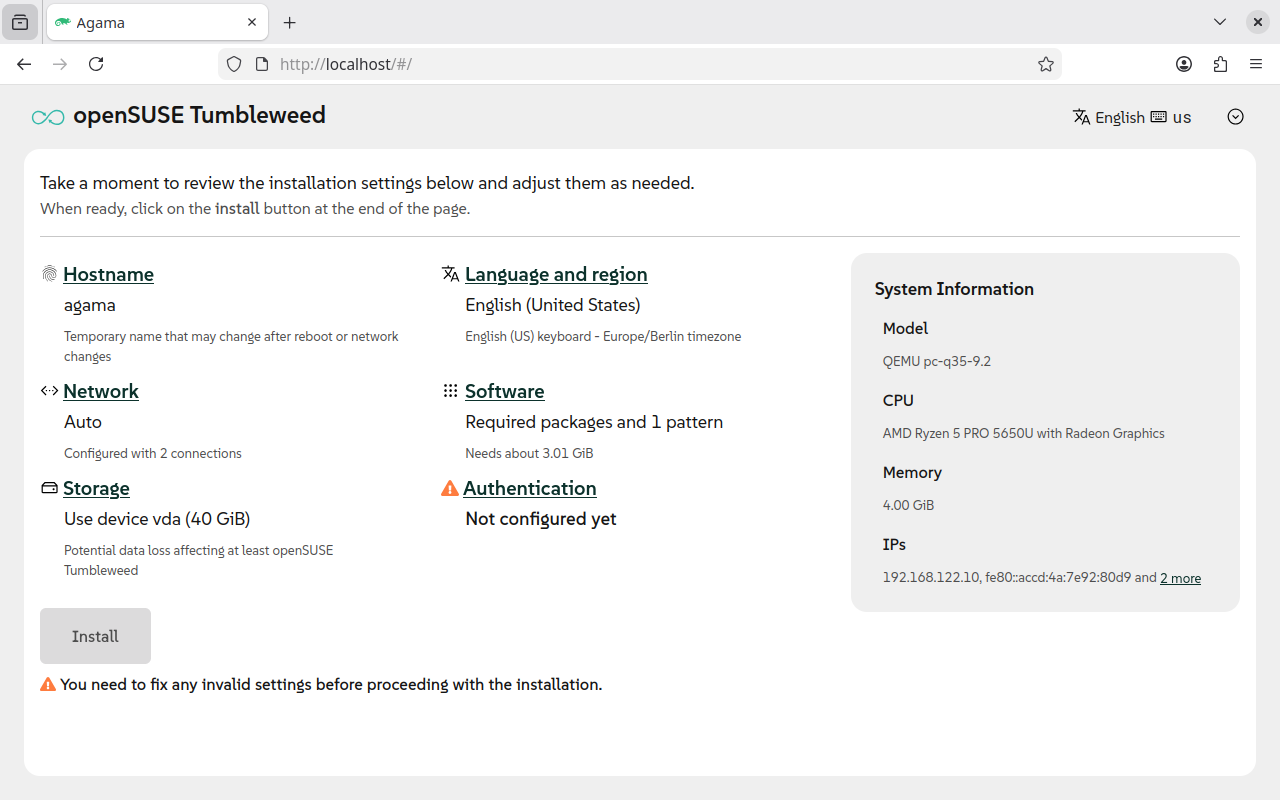Show the 2 more IP addresses
The image size is (1280, 800).
[x=1180, y=578]
